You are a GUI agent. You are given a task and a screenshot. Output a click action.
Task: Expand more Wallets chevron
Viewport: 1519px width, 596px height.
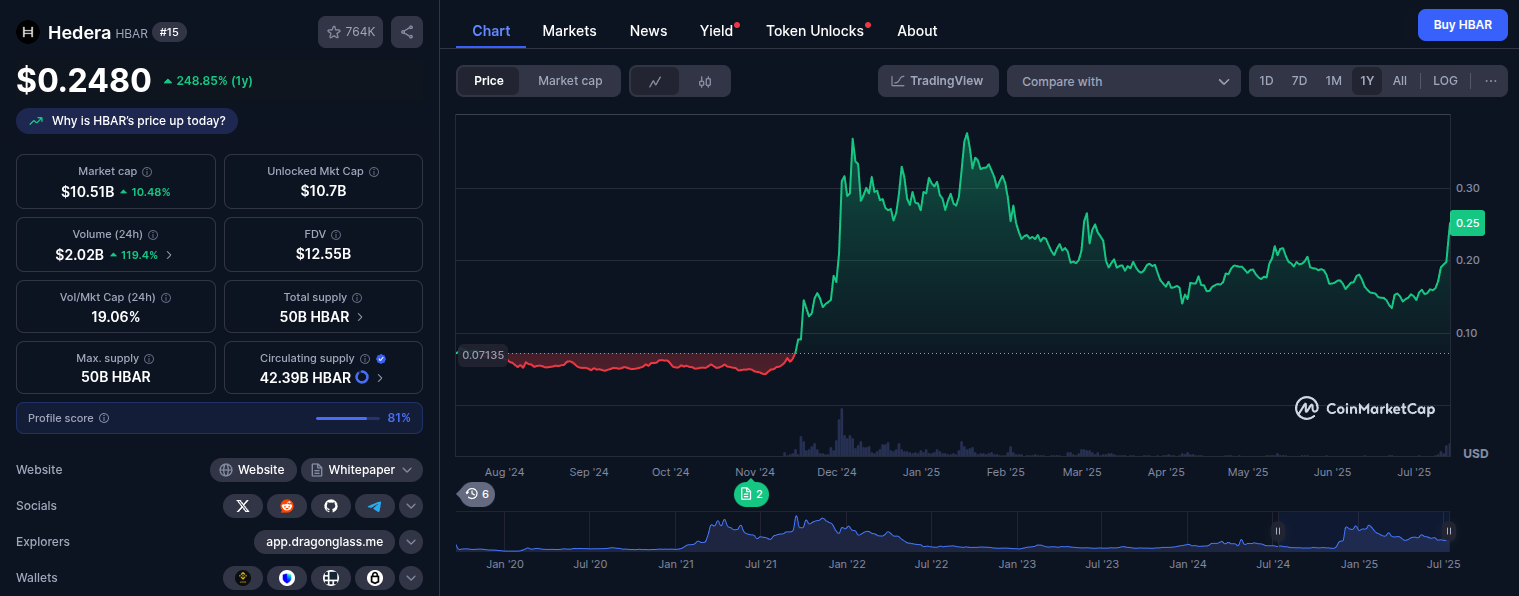click(x=411, y=578)
